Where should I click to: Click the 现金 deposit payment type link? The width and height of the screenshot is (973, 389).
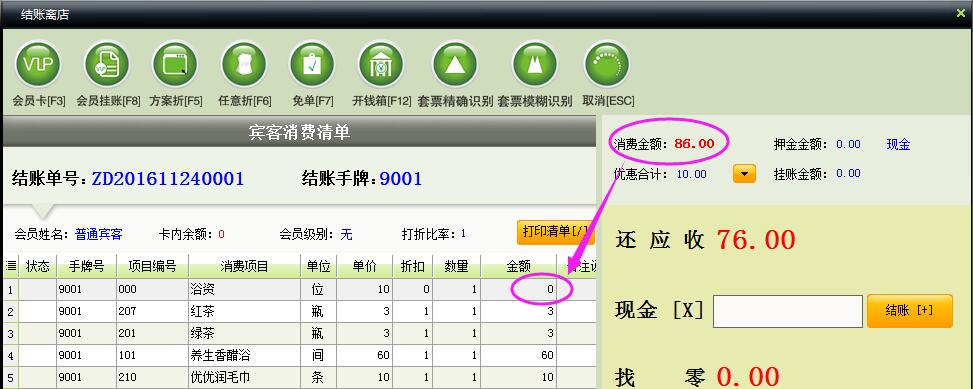898,145
